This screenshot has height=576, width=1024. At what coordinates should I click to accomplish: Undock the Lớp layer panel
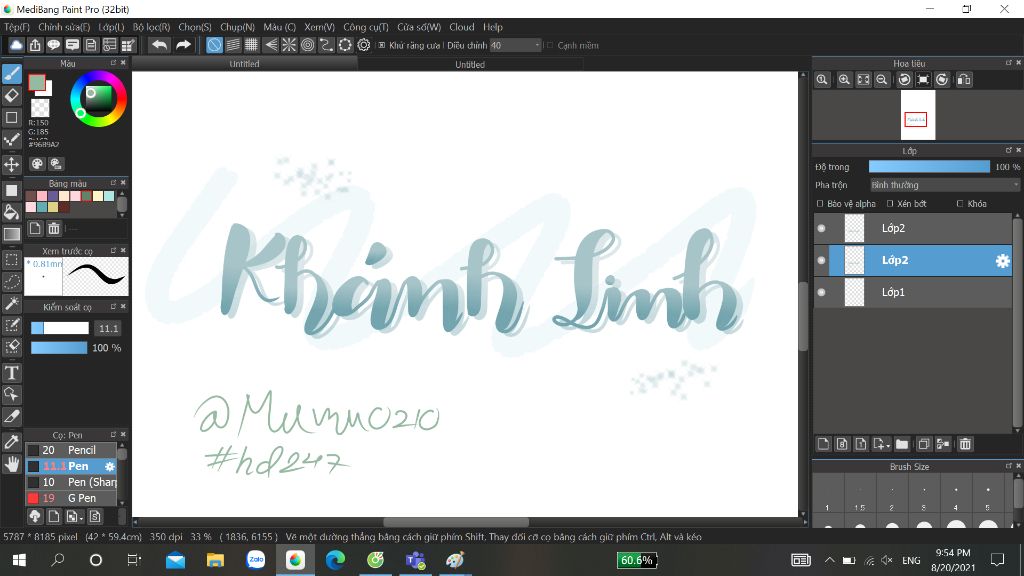1008,150
